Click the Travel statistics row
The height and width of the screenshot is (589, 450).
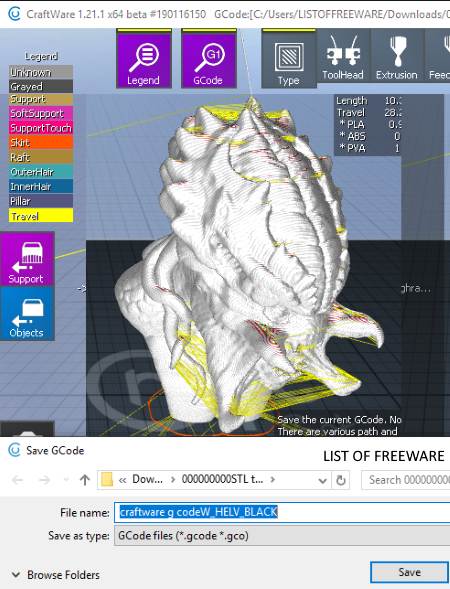368,112
